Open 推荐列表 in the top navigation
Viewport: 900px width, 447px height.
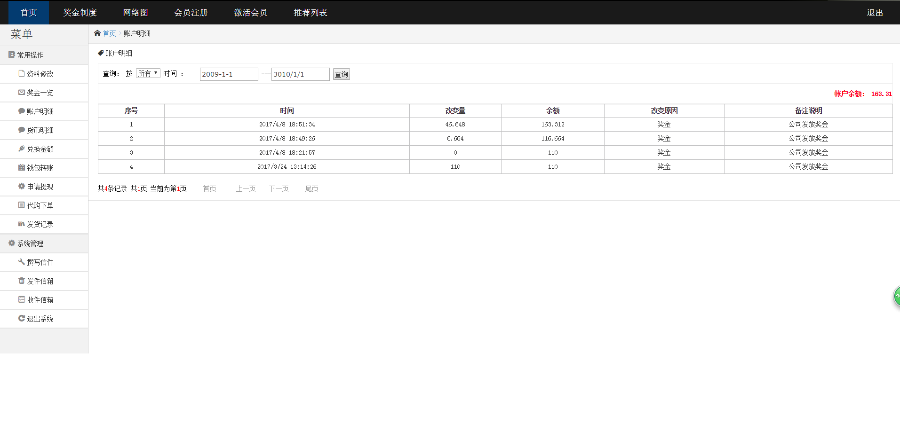(311, 13)
